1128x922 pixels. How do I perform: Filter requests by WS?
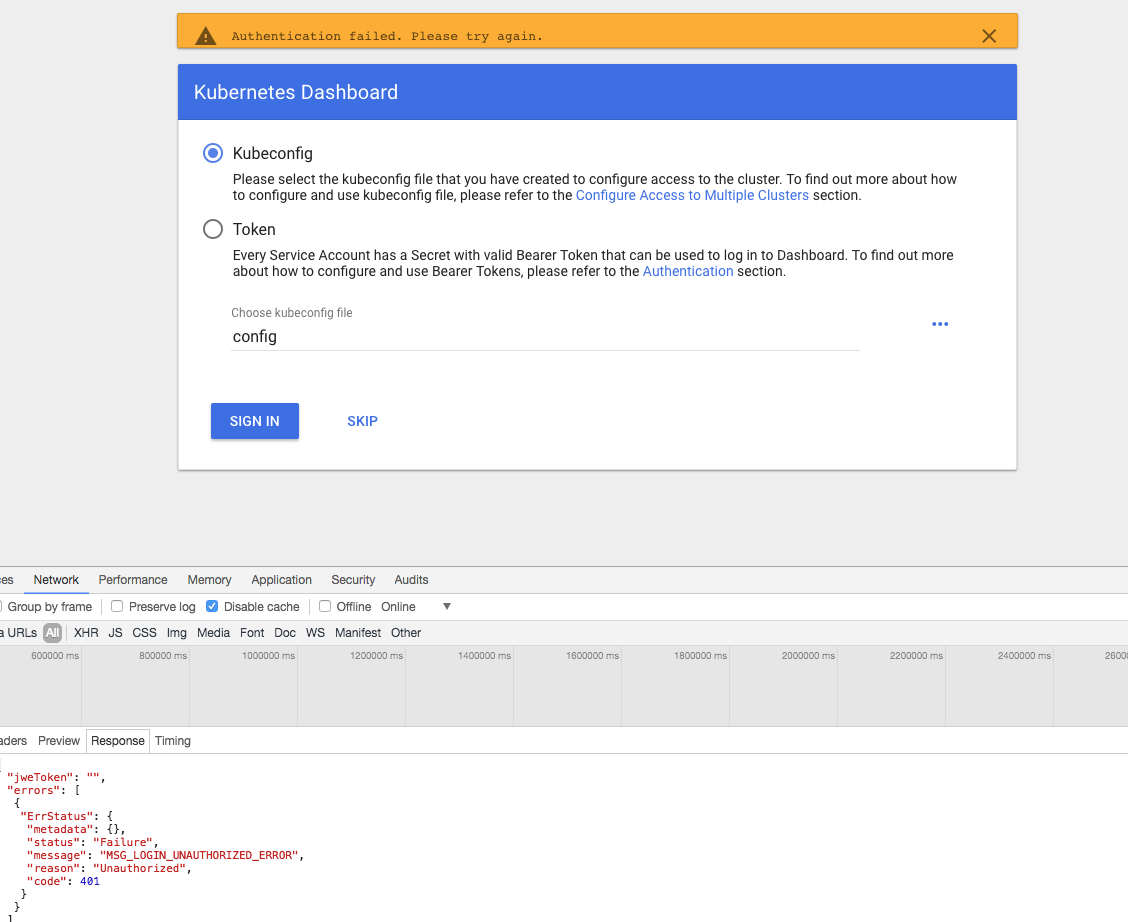click(x=315, y=633)
